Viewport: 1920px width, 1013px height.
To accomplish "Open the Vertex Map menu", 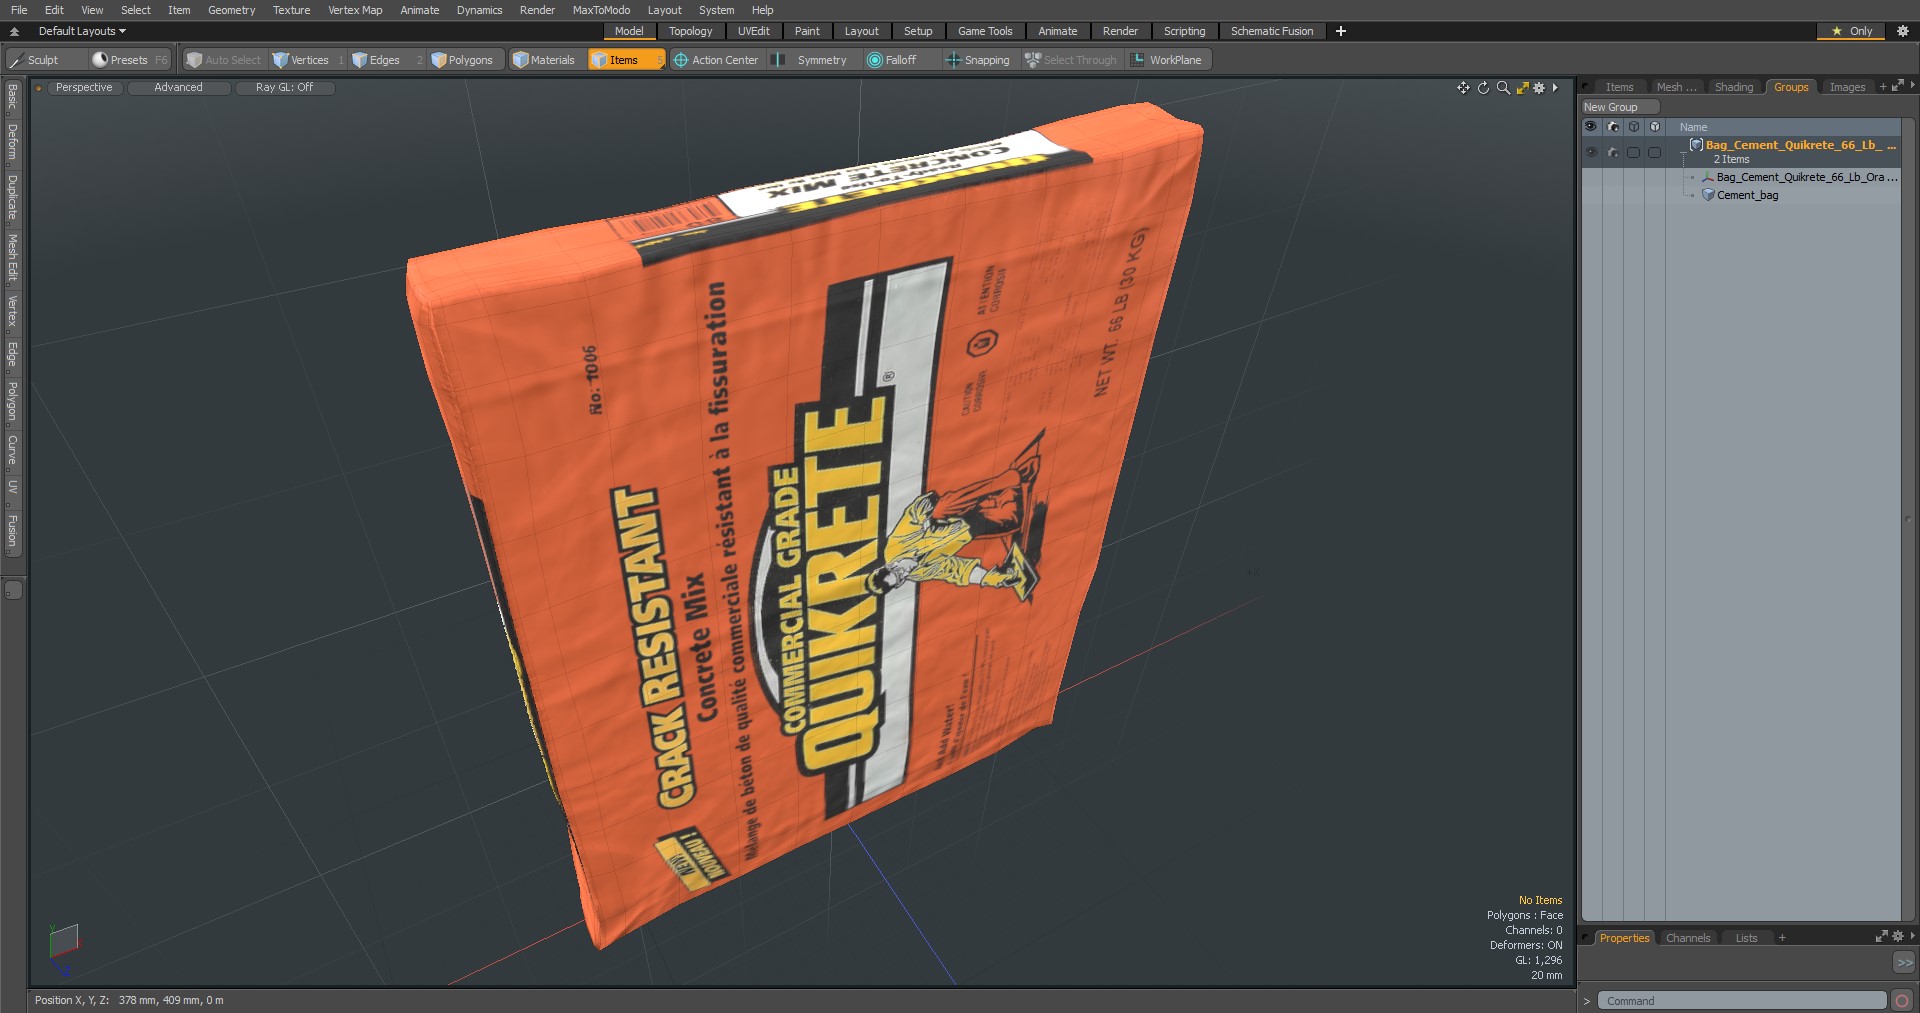I will coord(355,10).
